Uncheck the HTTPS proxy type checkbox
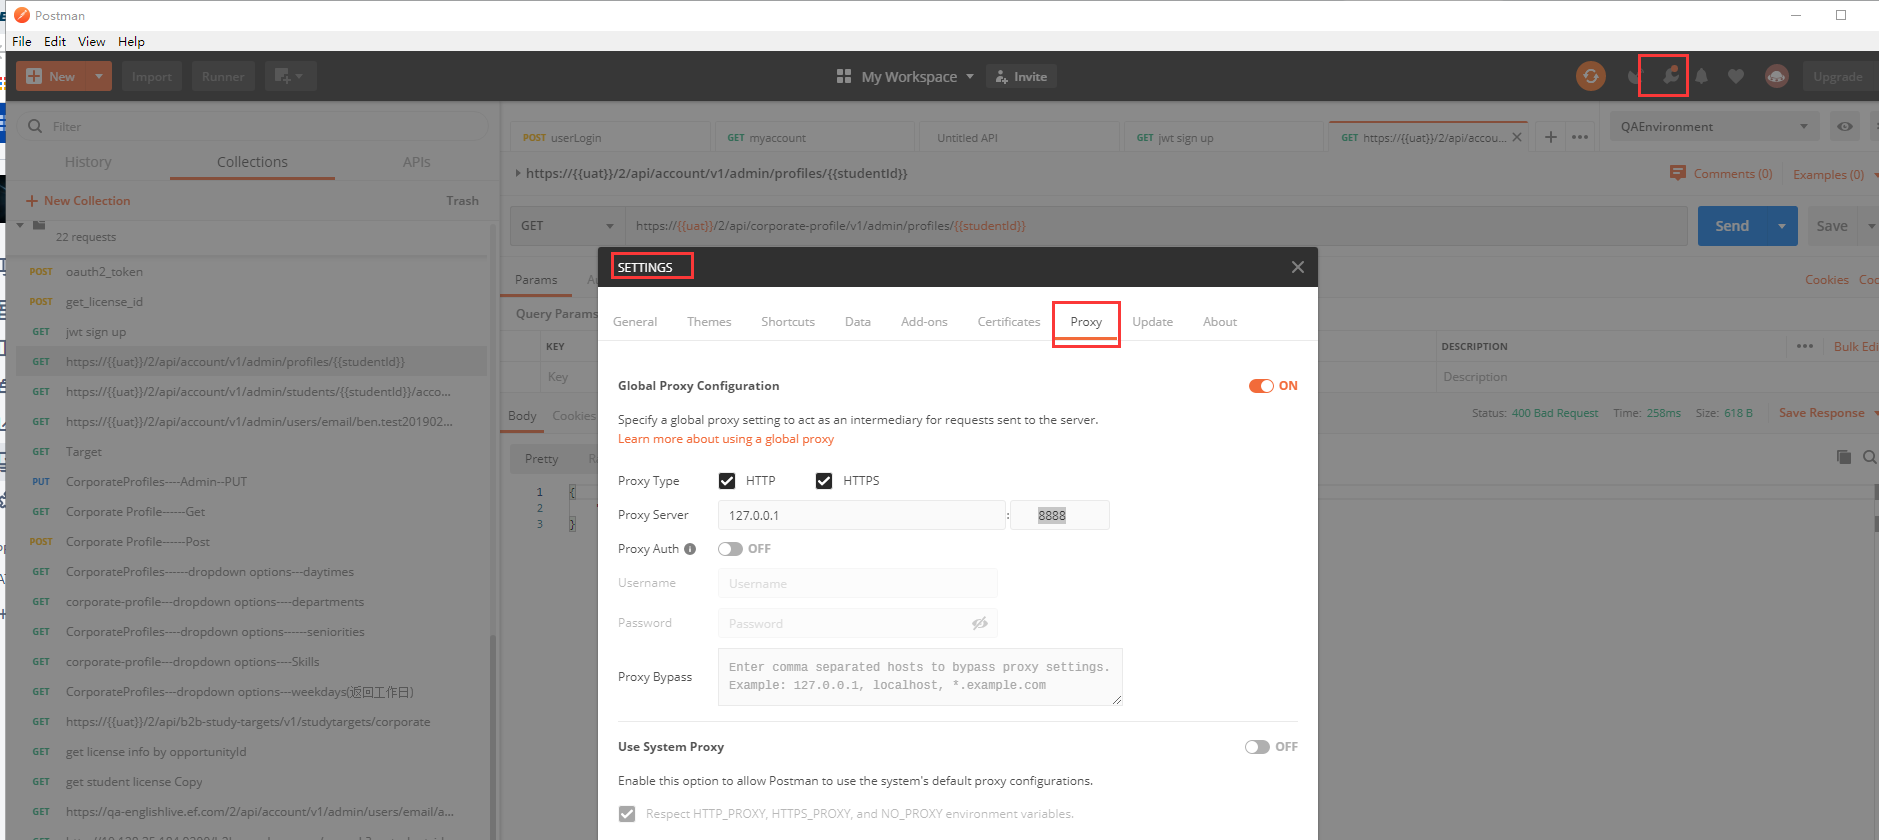This screenshot has height=840, width=1879. click(x=824, y=481)
